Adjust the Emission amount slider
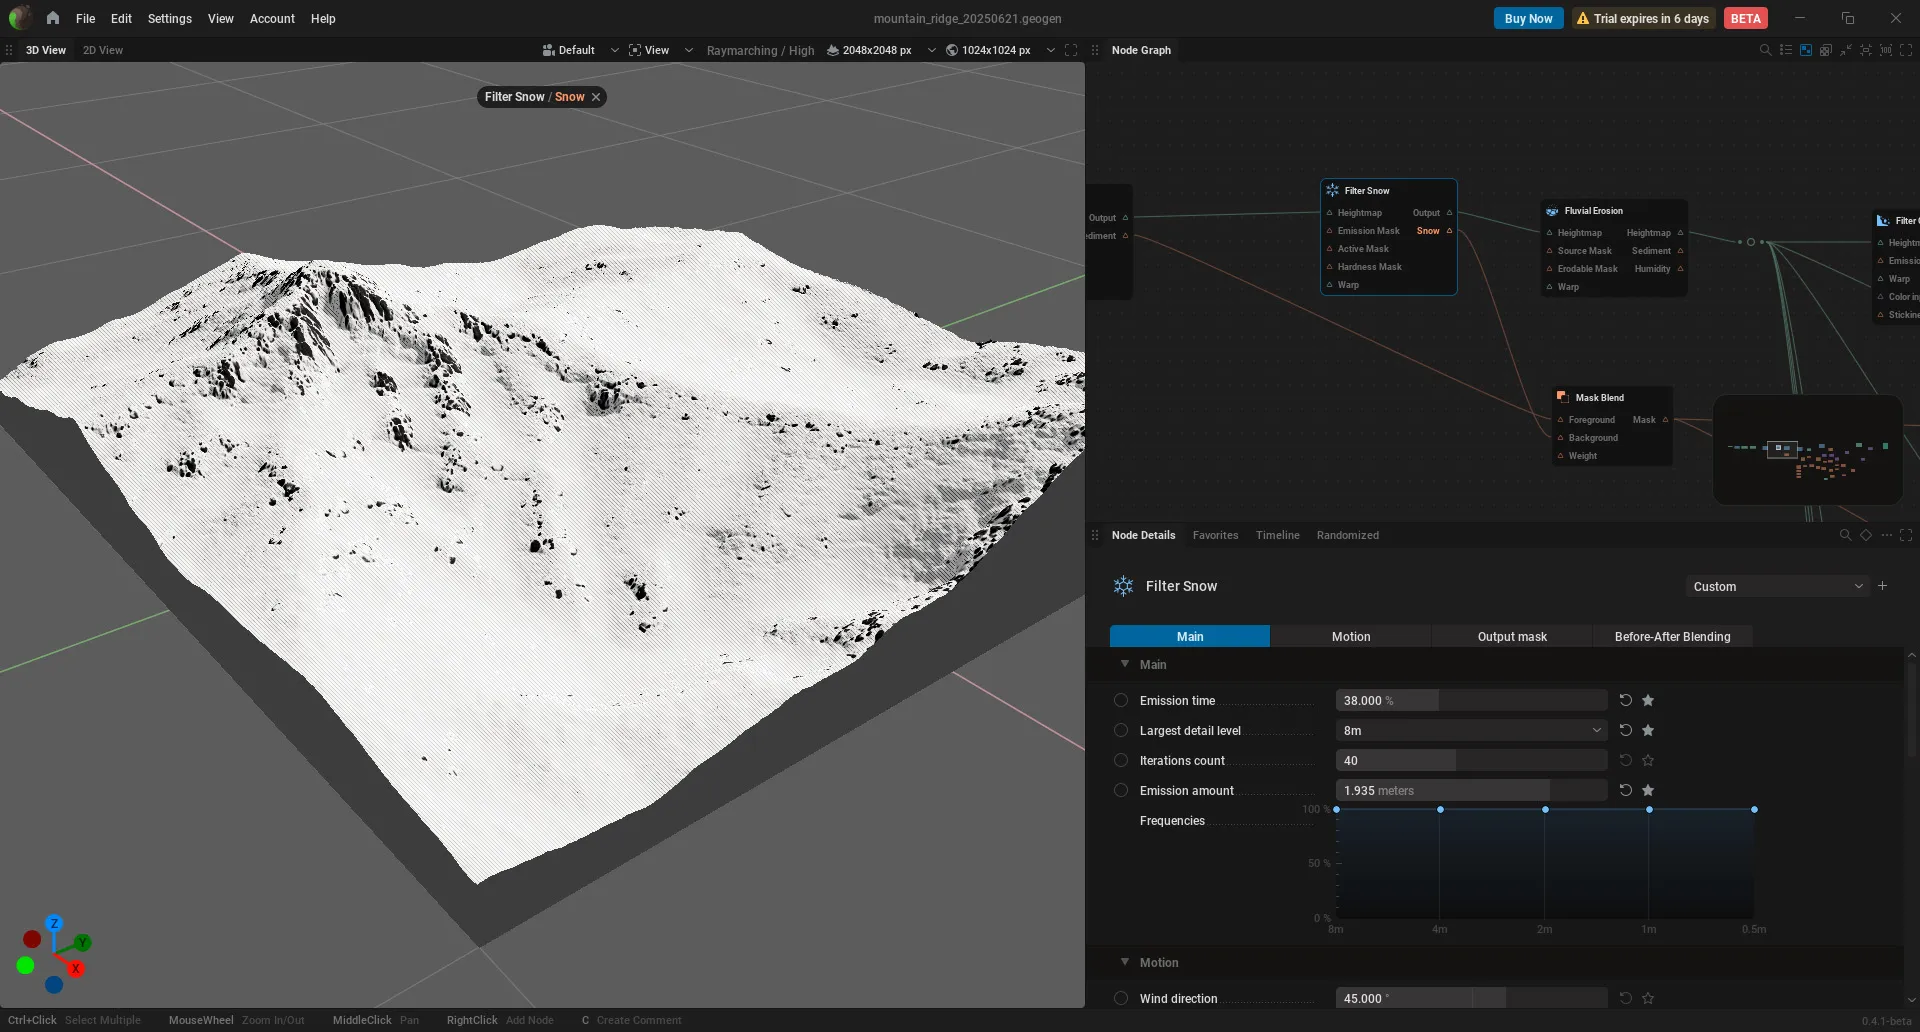Image resolution: width=1920 pixels, height=1032 pixels. click(1471, 790)
